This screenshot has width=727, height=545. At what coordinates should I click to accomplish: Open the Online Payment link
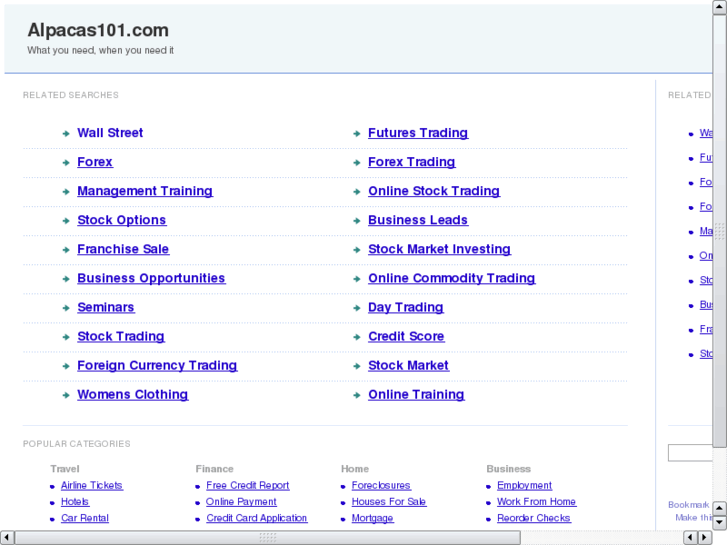(x=241, y=502)
